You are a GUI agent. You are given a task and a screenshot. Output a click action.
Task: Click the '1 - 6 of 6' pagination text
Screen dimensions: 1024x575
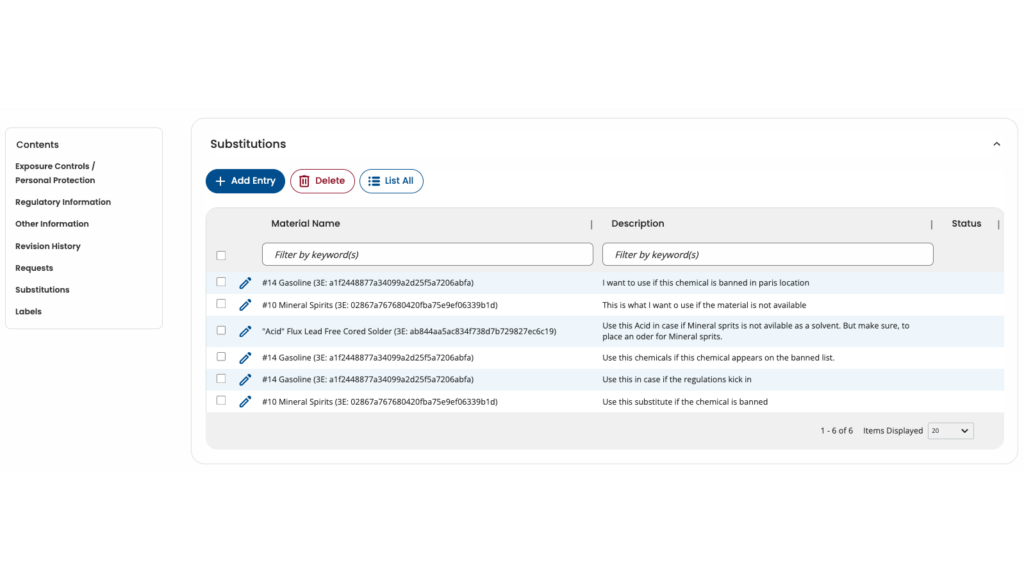click(x=837, y=431)
